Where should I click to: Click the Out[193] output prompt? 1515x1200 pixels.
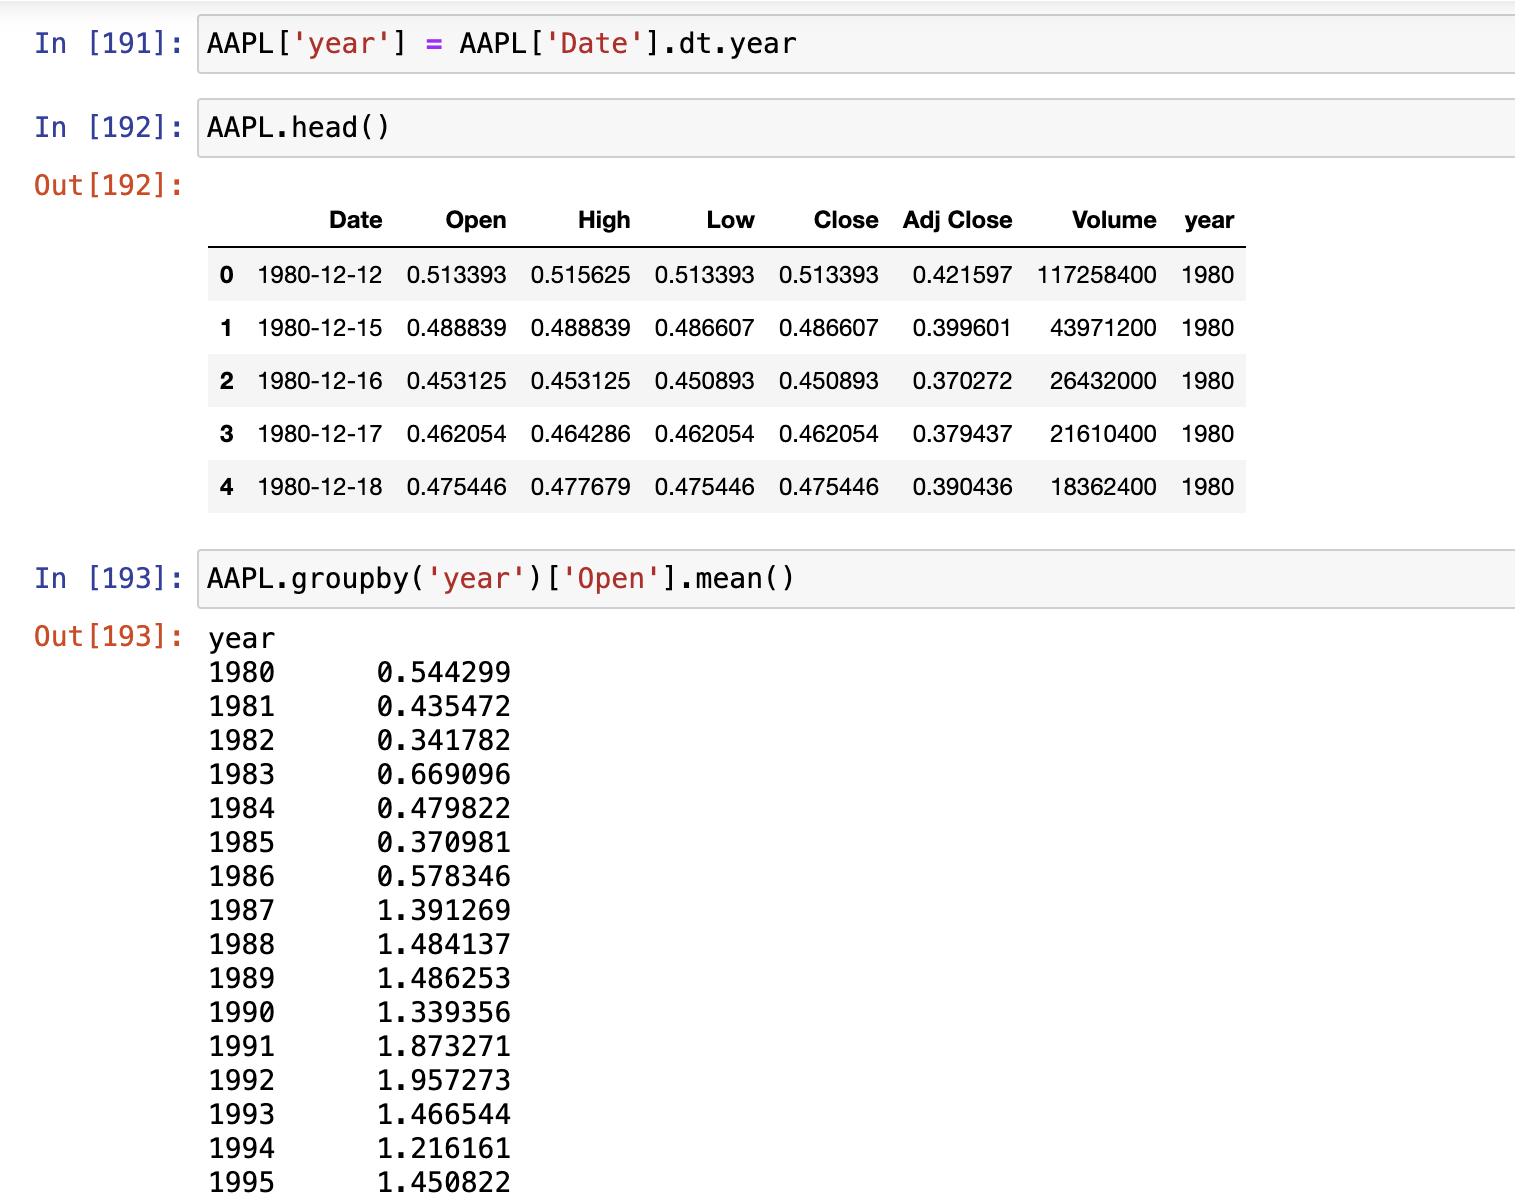pos(109,637)
